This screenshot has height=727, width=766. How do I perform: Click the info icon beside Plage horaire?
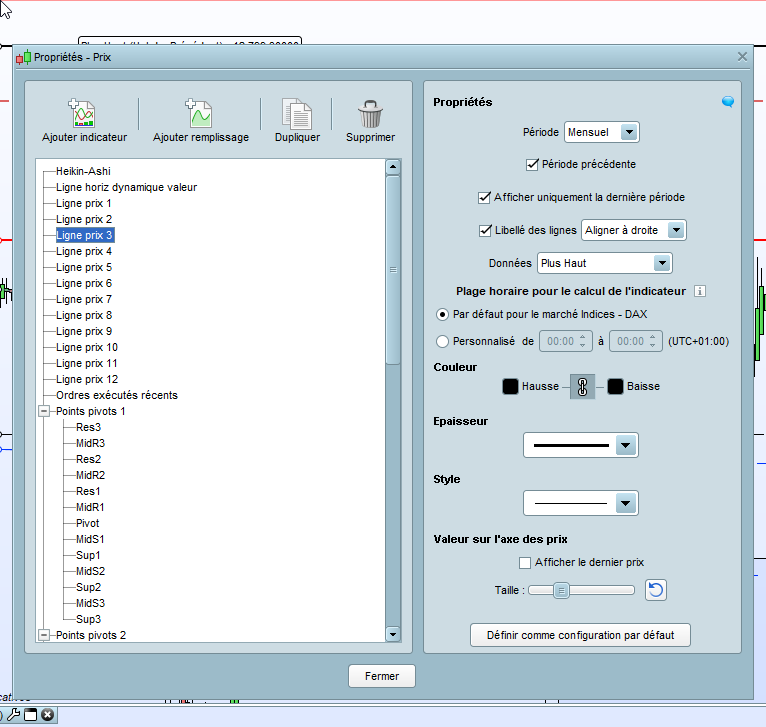click(700, 291)
